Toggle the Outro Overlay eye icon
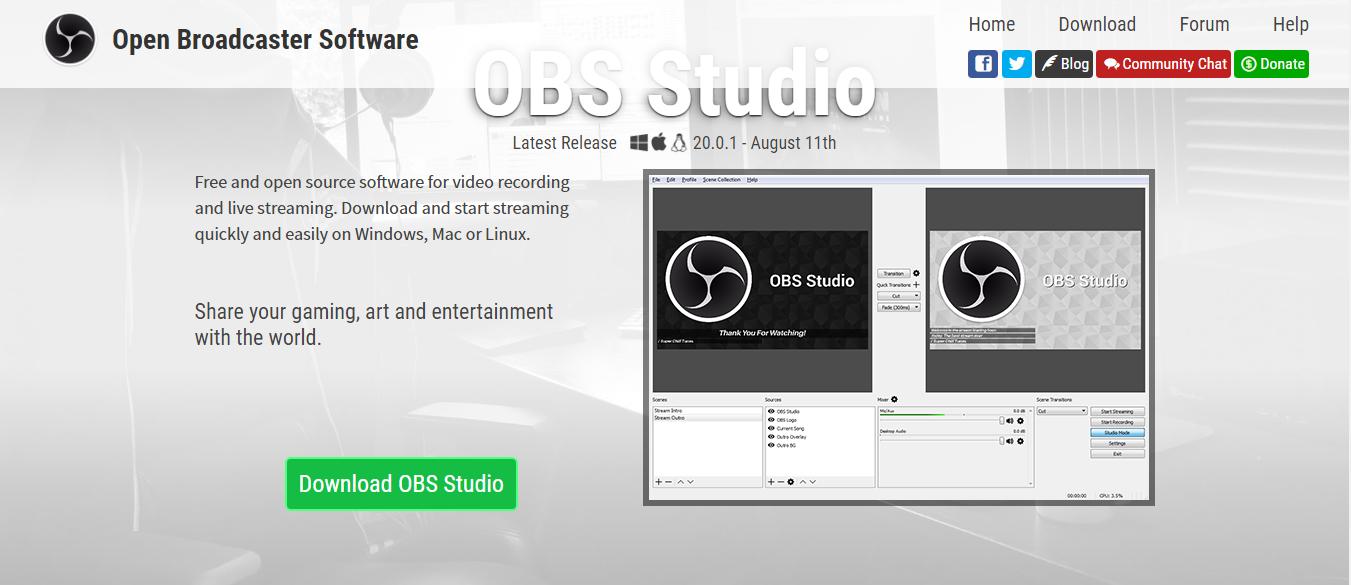1351x585 pixels. (x=771, y=437)
